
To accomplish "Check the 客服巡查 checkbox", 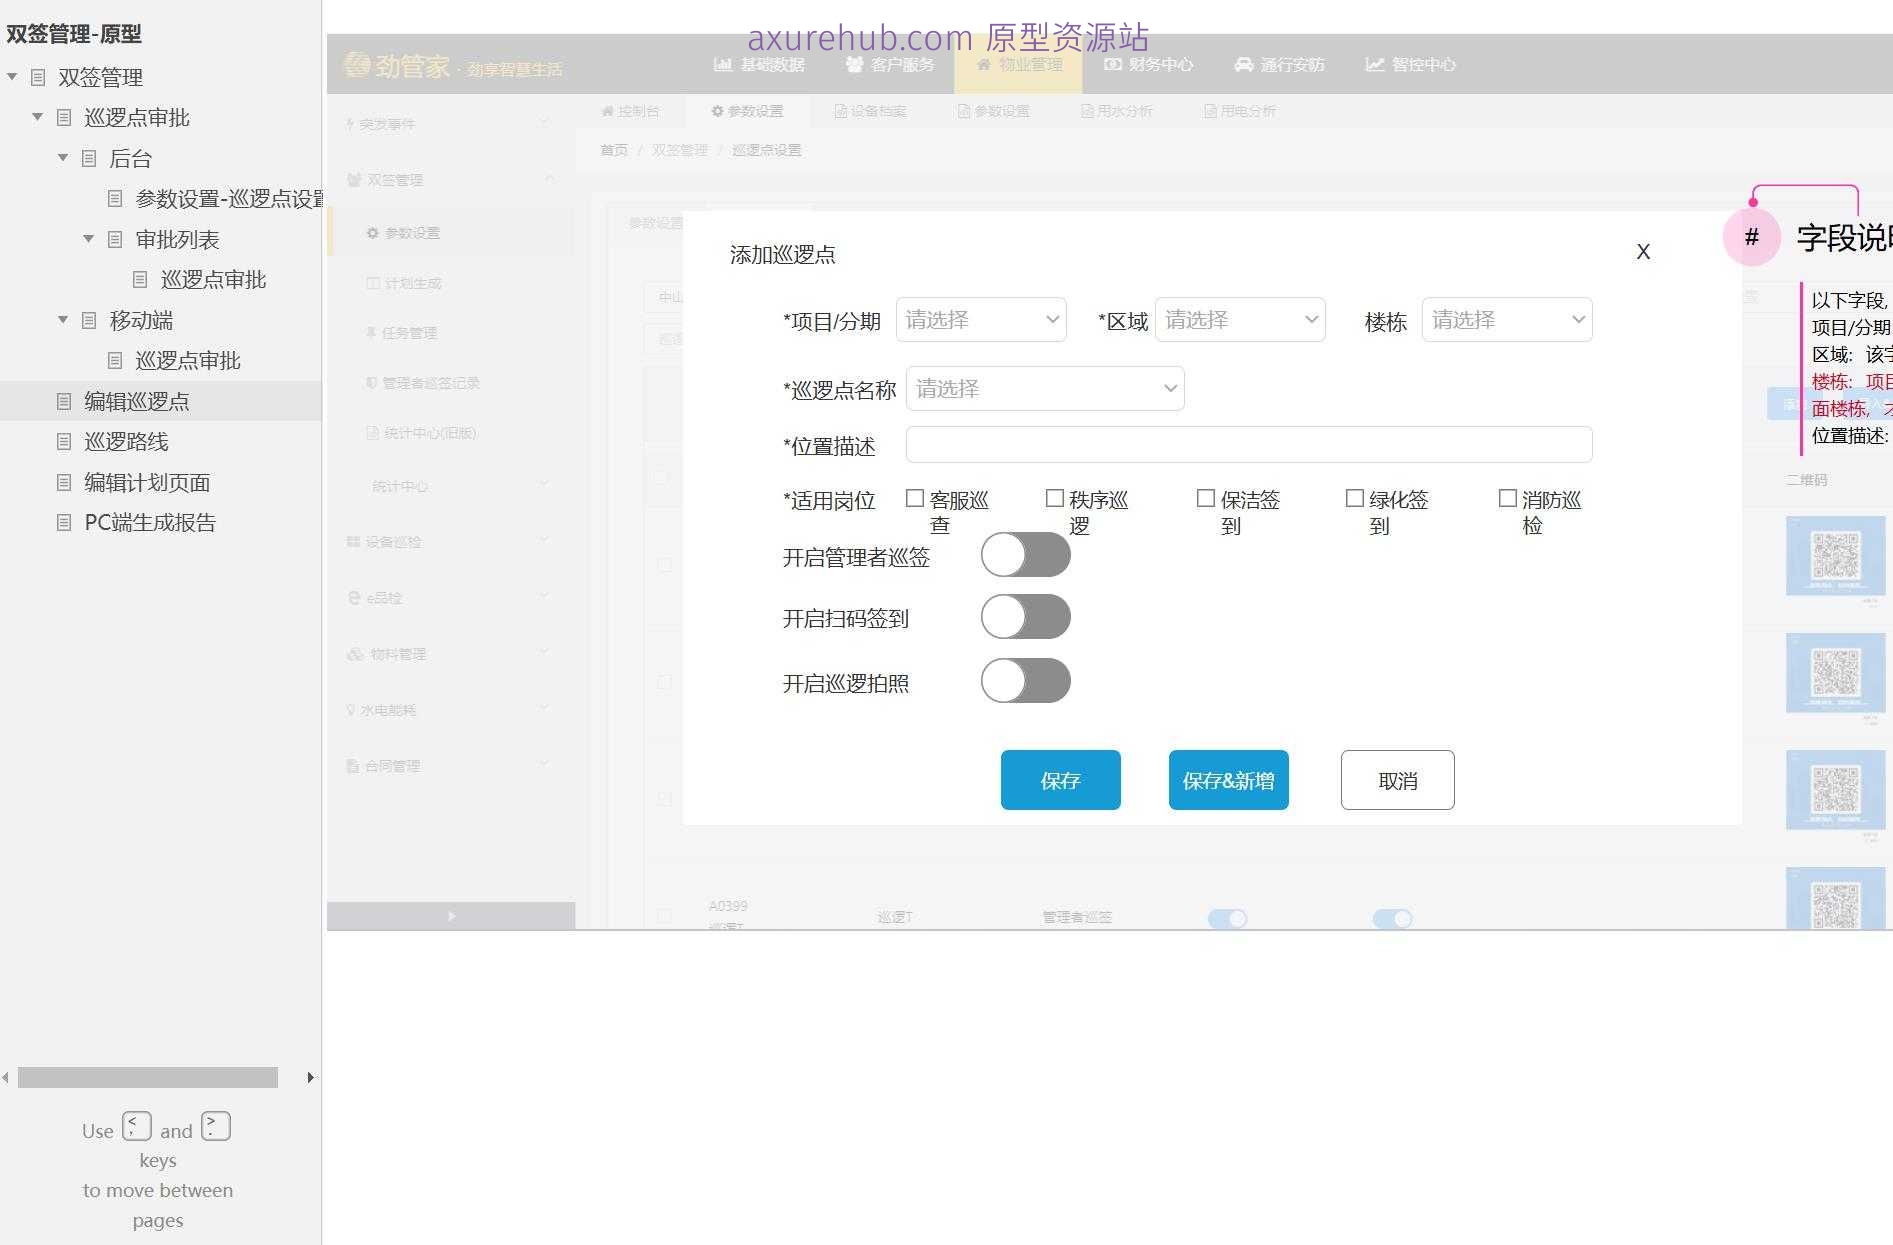I will [914, 497].
